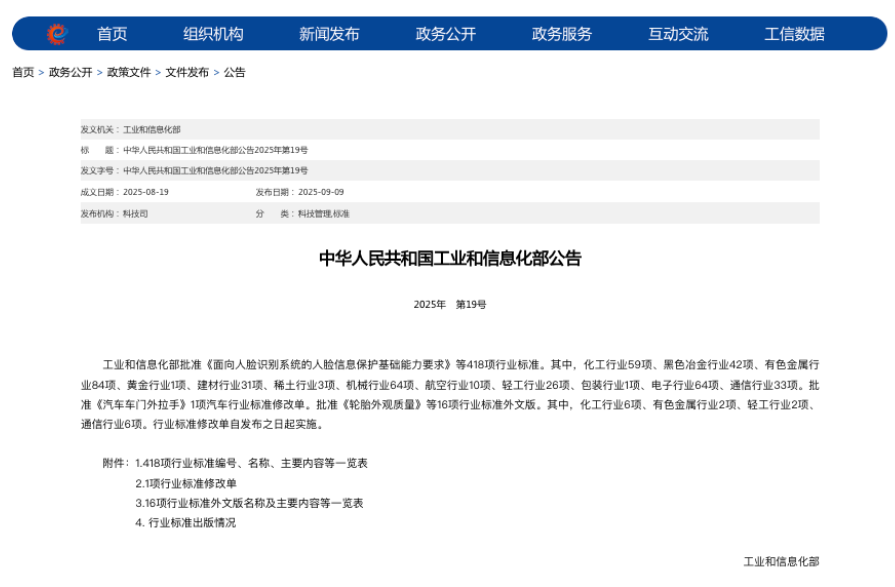
Task: Open the 政务服务 navigation item
Action: pos(562,34)
